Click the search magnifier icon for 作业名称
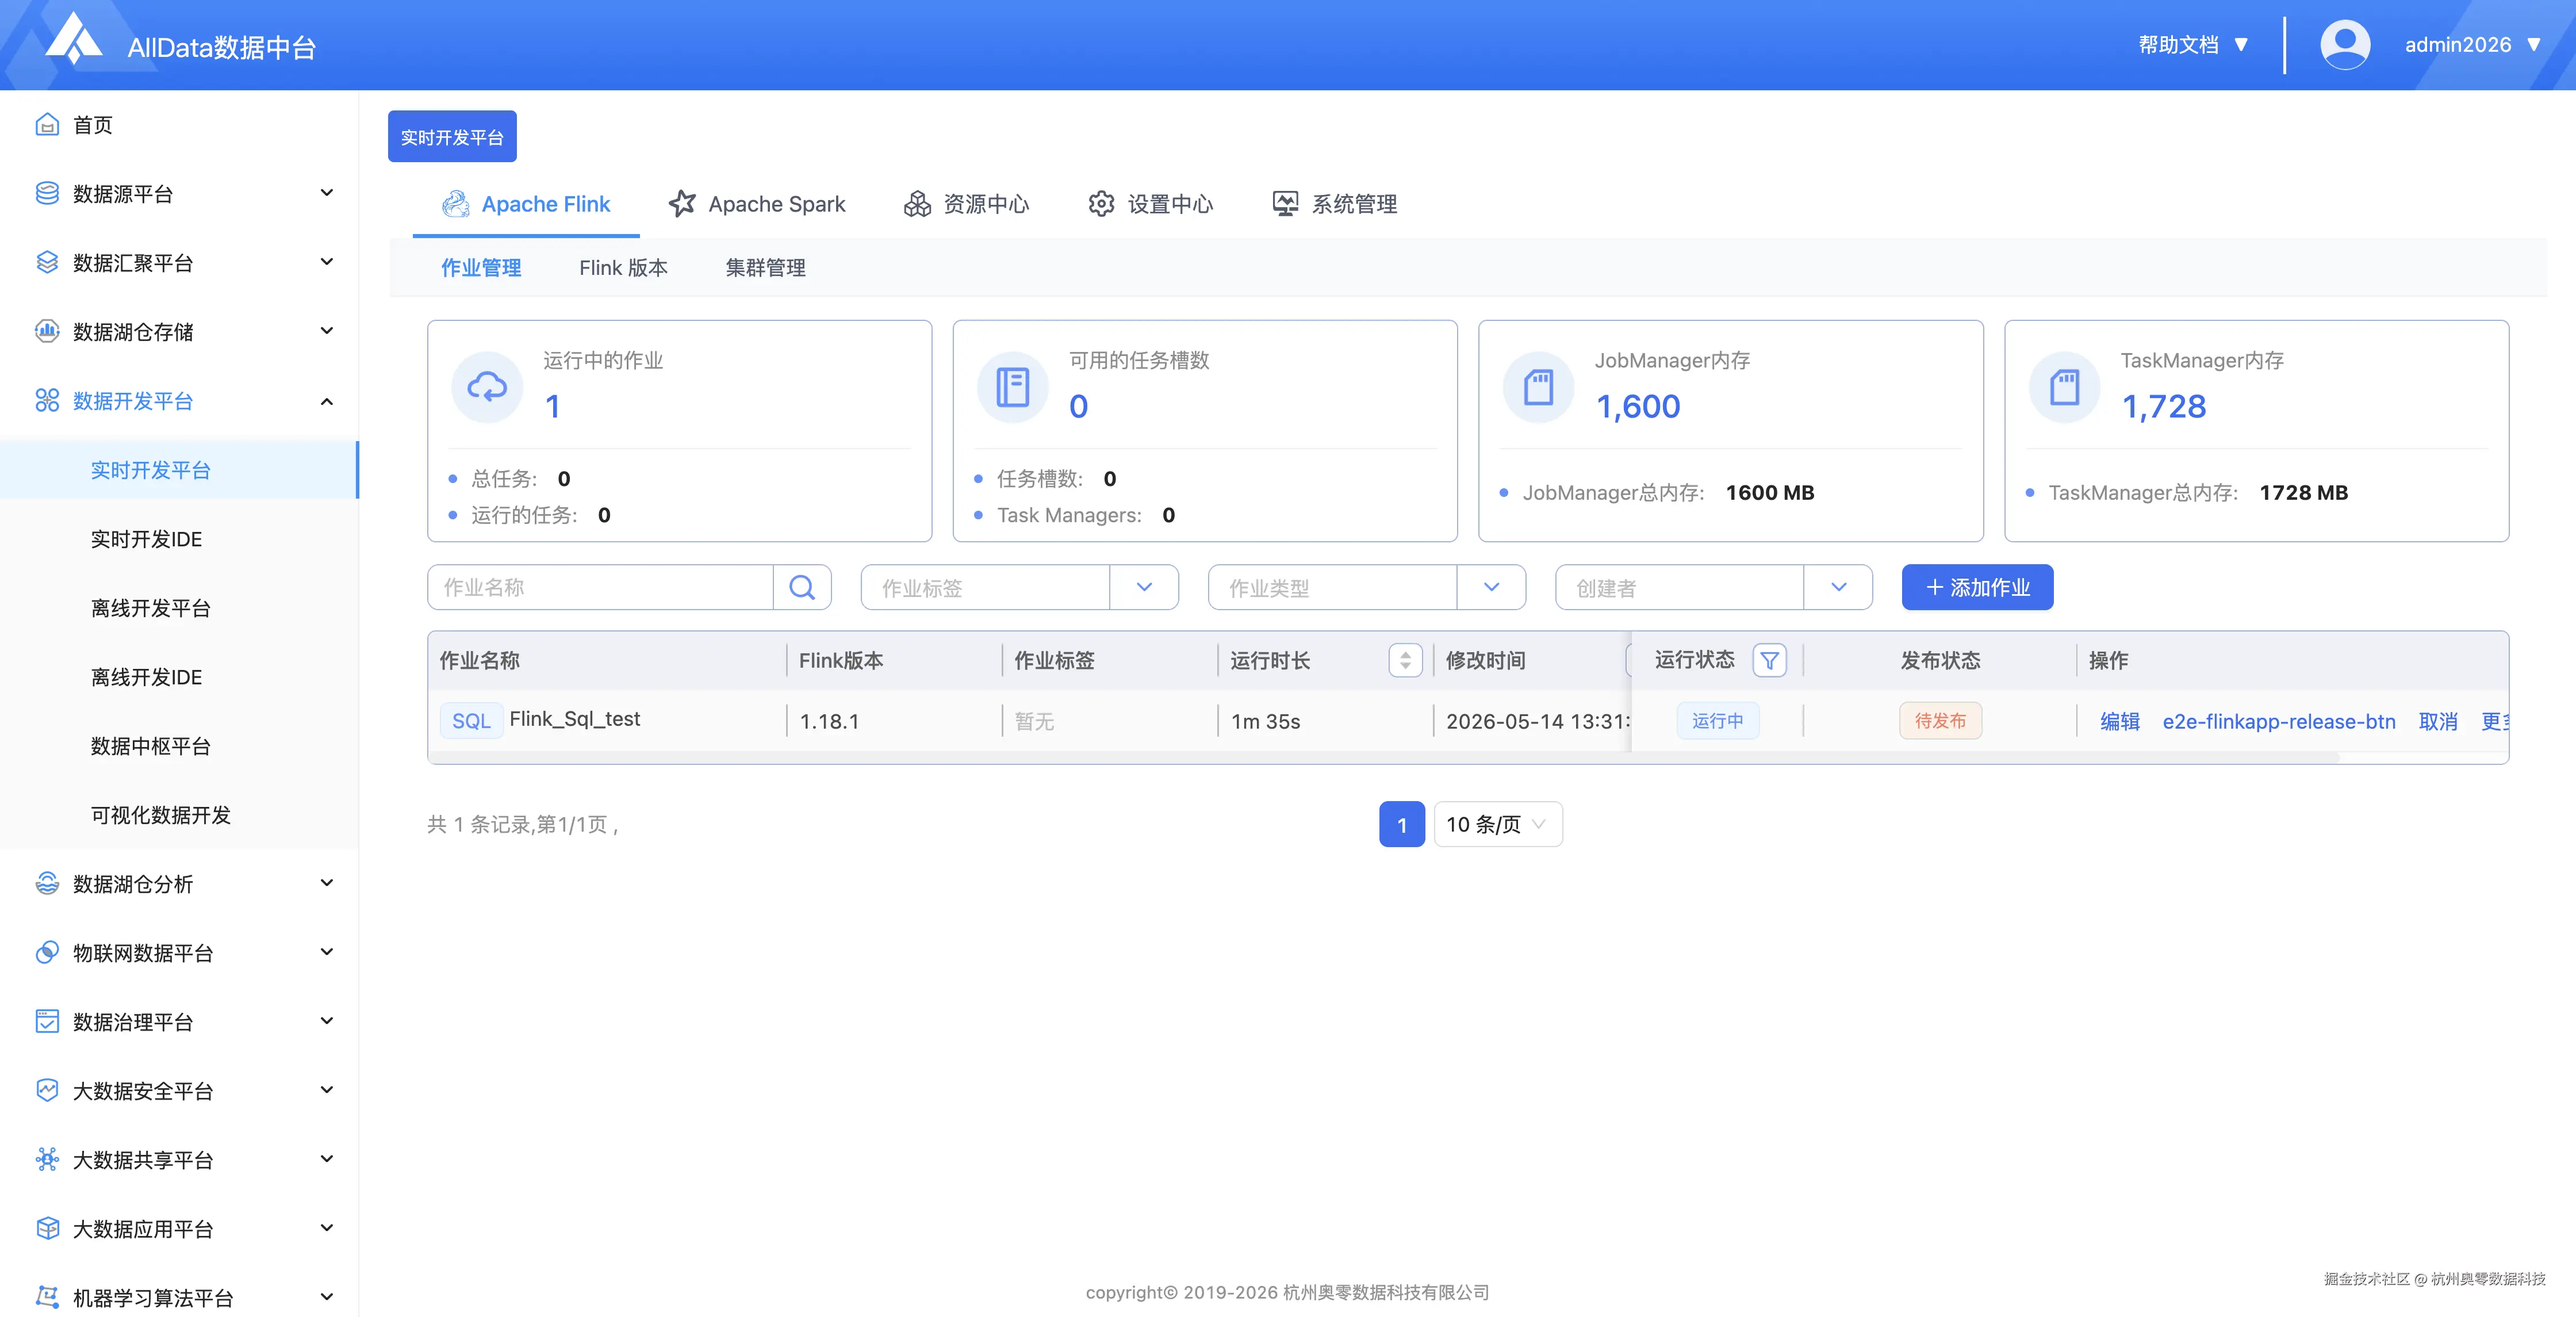The image size is (2576, 1317). 802,587
